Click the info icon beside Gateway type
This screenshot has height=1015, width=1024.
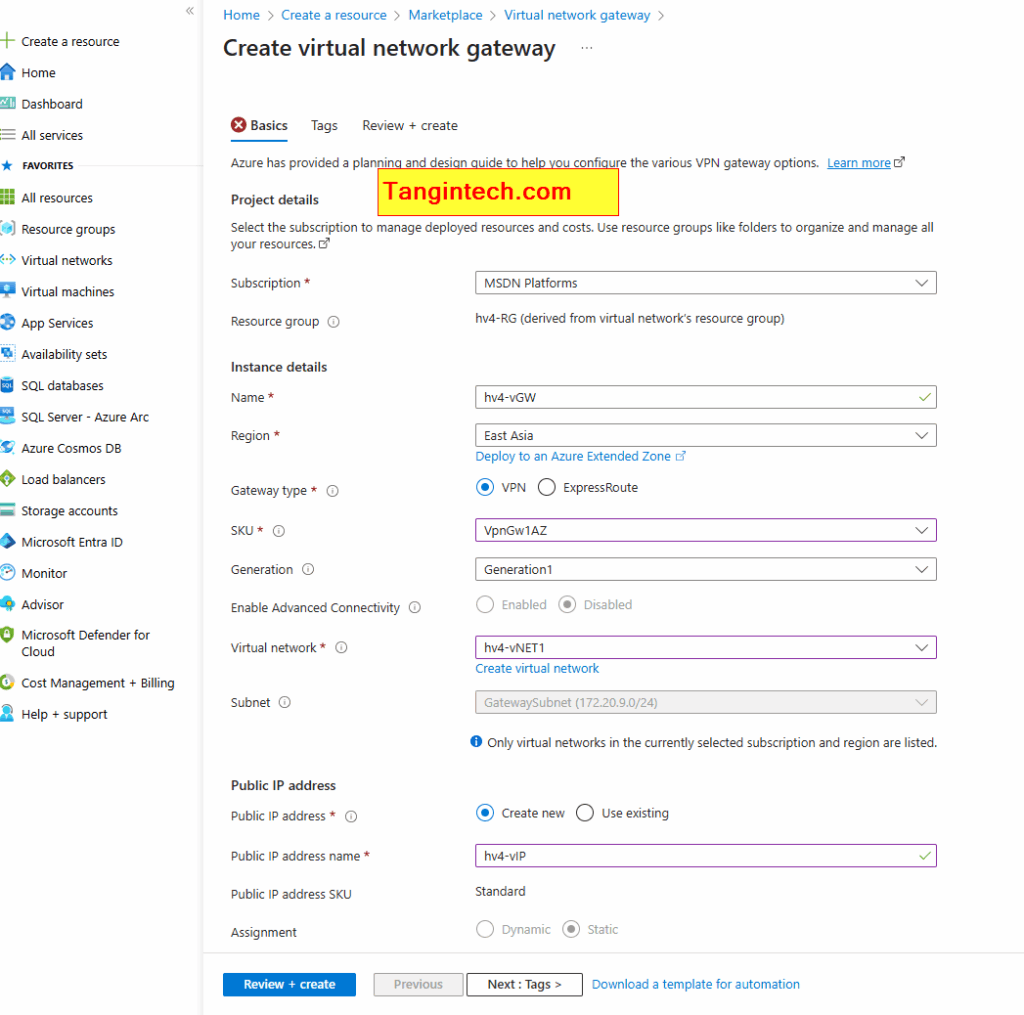coord(332,491)
